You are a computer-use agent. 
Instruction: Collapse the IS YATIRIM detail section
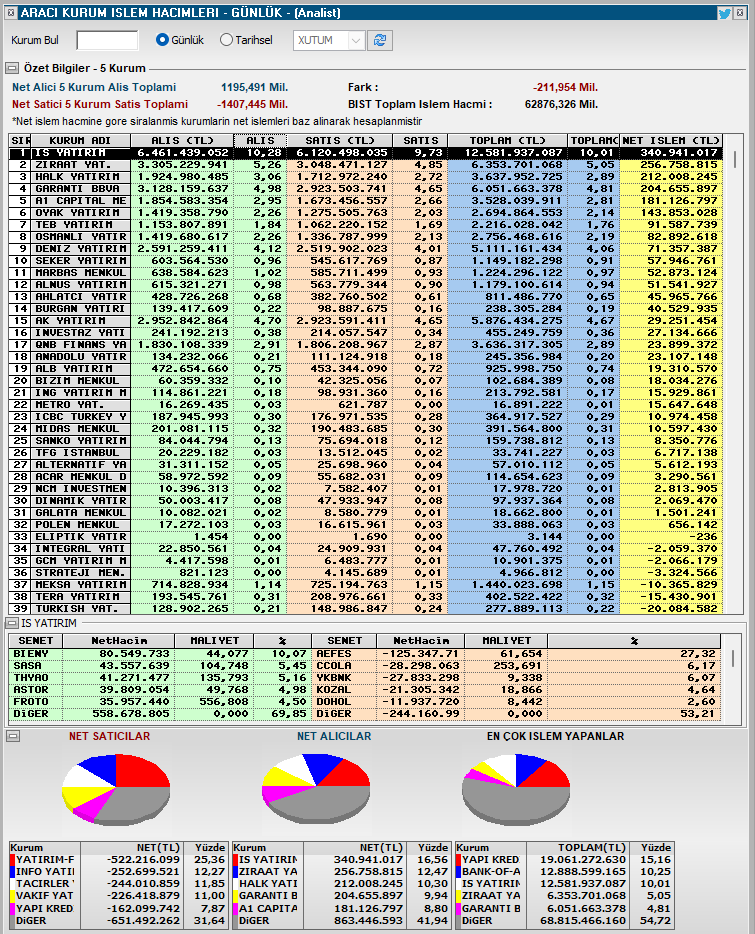coord(12,623)
